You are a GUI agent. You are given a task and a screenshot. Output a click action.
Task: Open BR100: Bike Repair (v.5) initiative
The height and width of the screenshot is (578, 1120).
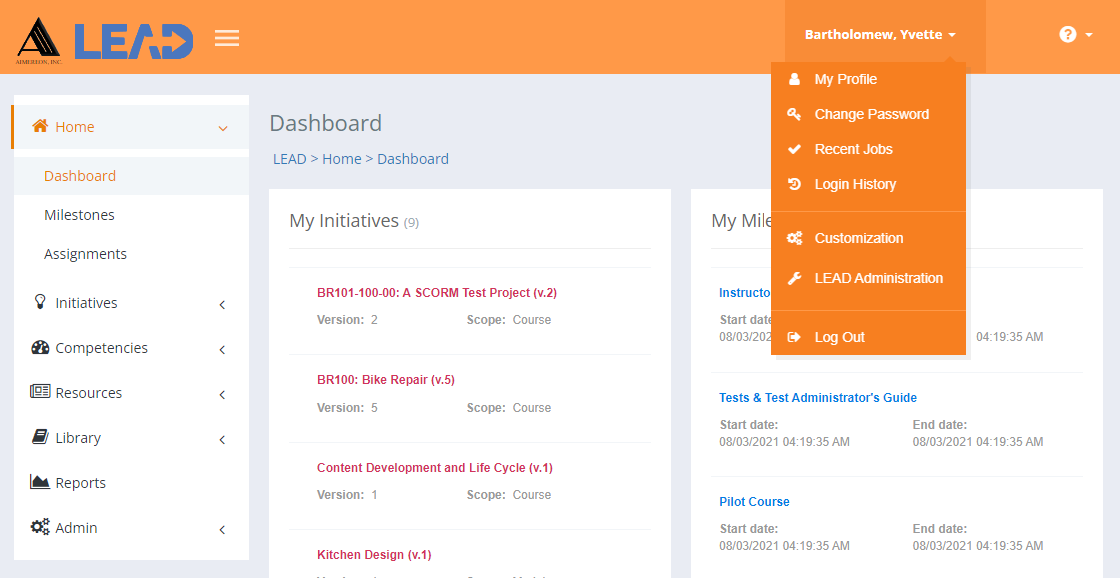click(386, 380)
